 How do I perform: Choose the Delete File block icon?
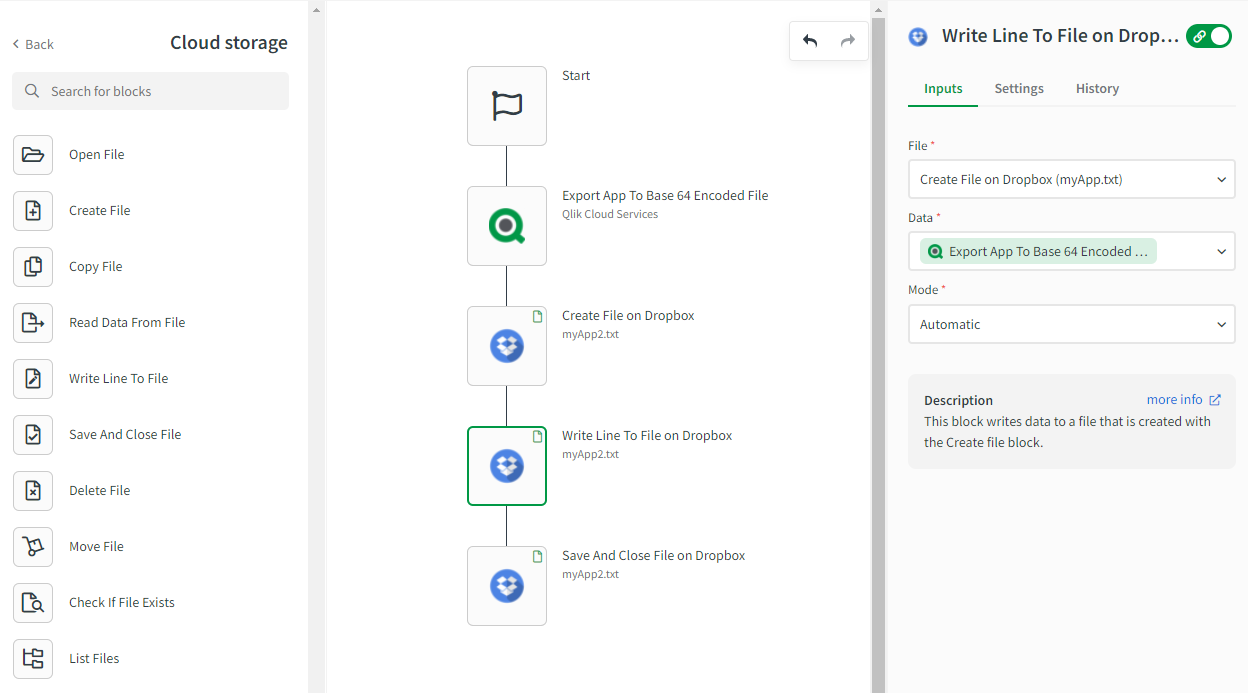pyautogui.click(x=33, y=491)
